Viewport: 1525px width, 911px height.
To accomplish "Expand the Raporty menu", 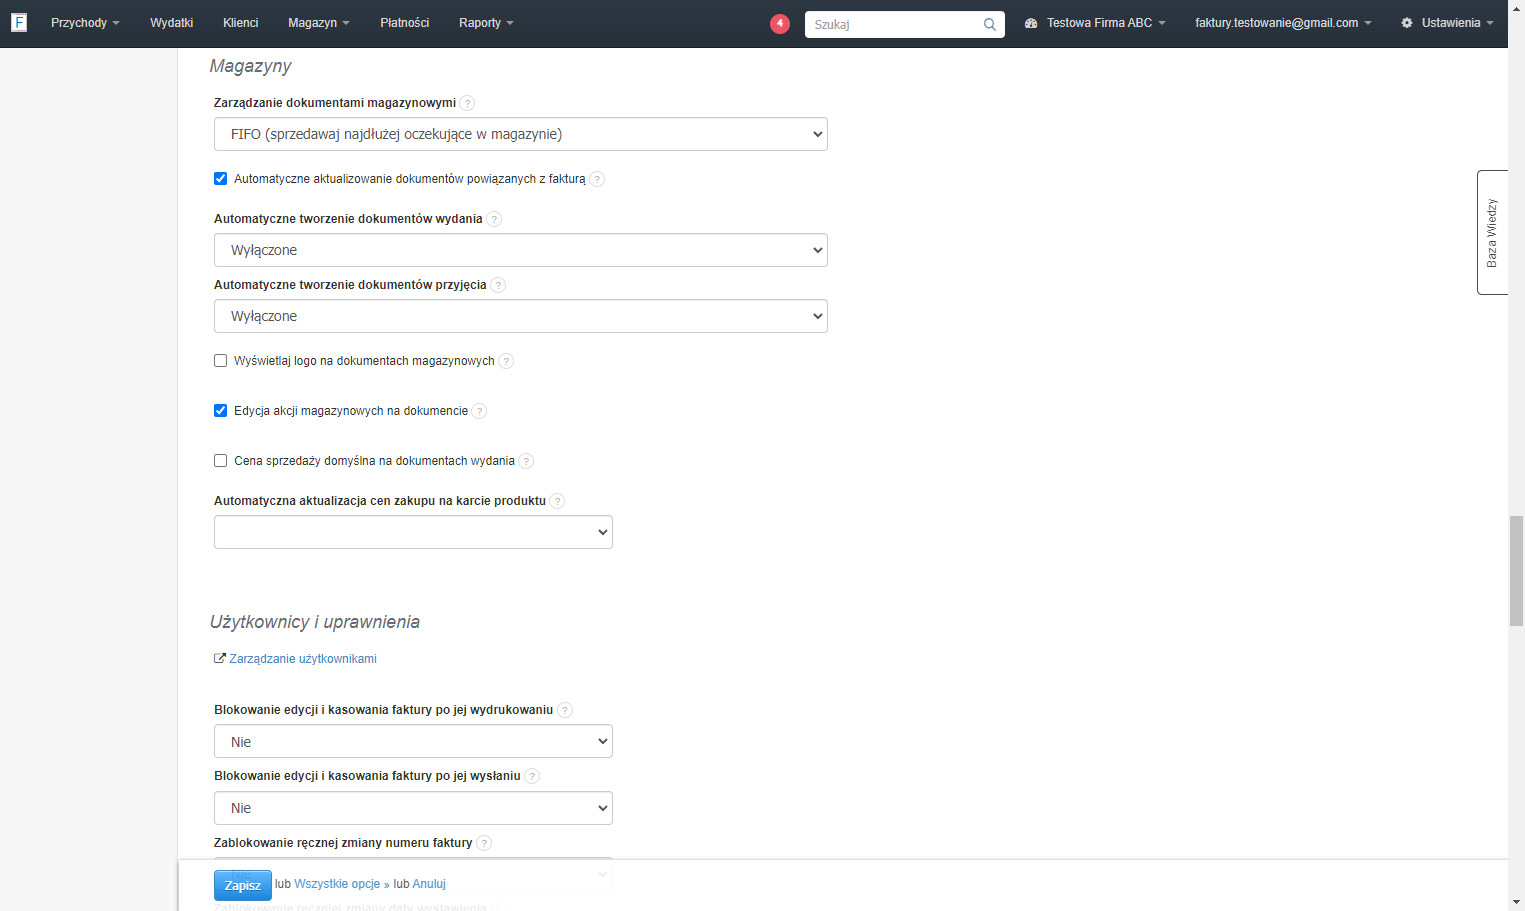I will tap(486, 23).
